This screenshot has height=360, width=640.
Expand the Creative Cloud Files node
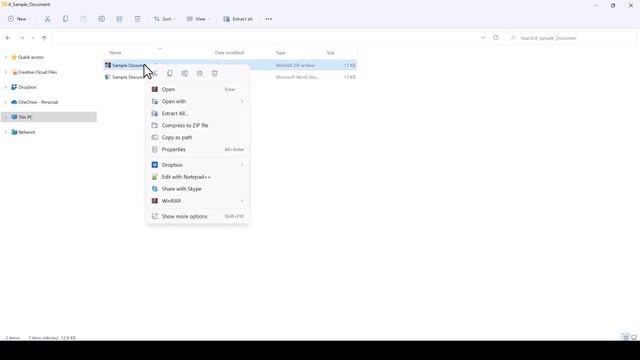(6, 72)
